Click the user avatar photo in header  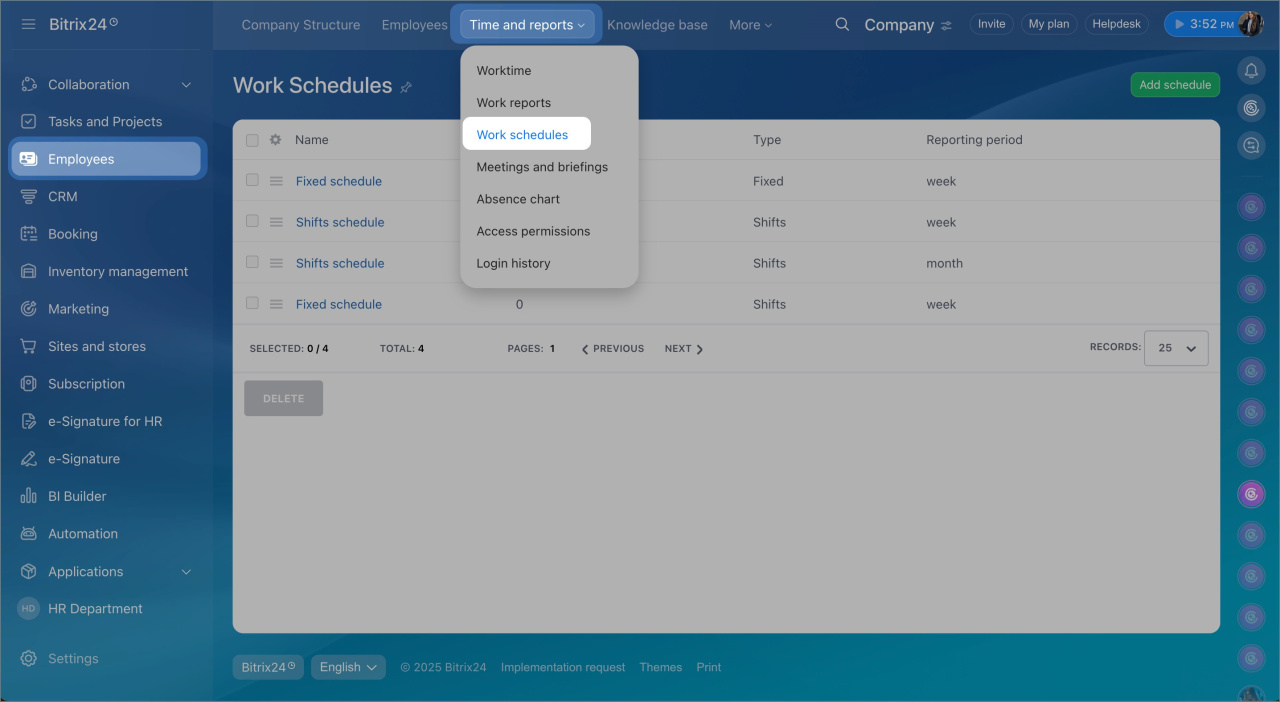[1250, 24]
